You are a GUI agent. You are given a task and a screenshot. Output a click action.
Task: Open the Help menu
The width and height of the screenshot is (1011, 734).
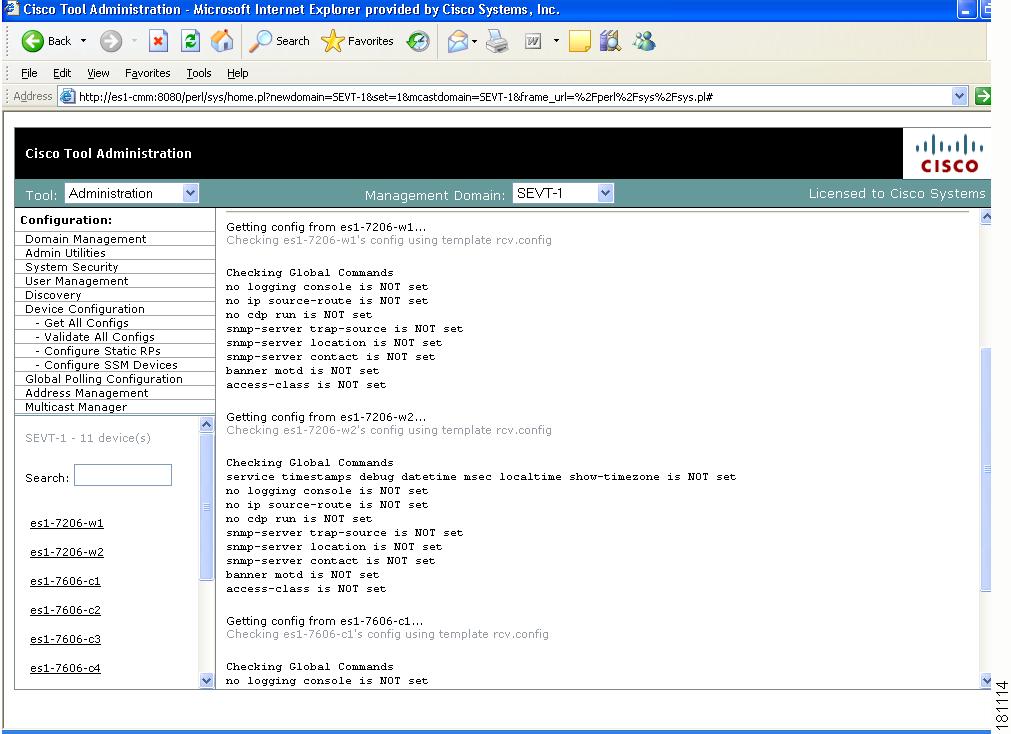(237, 73)
